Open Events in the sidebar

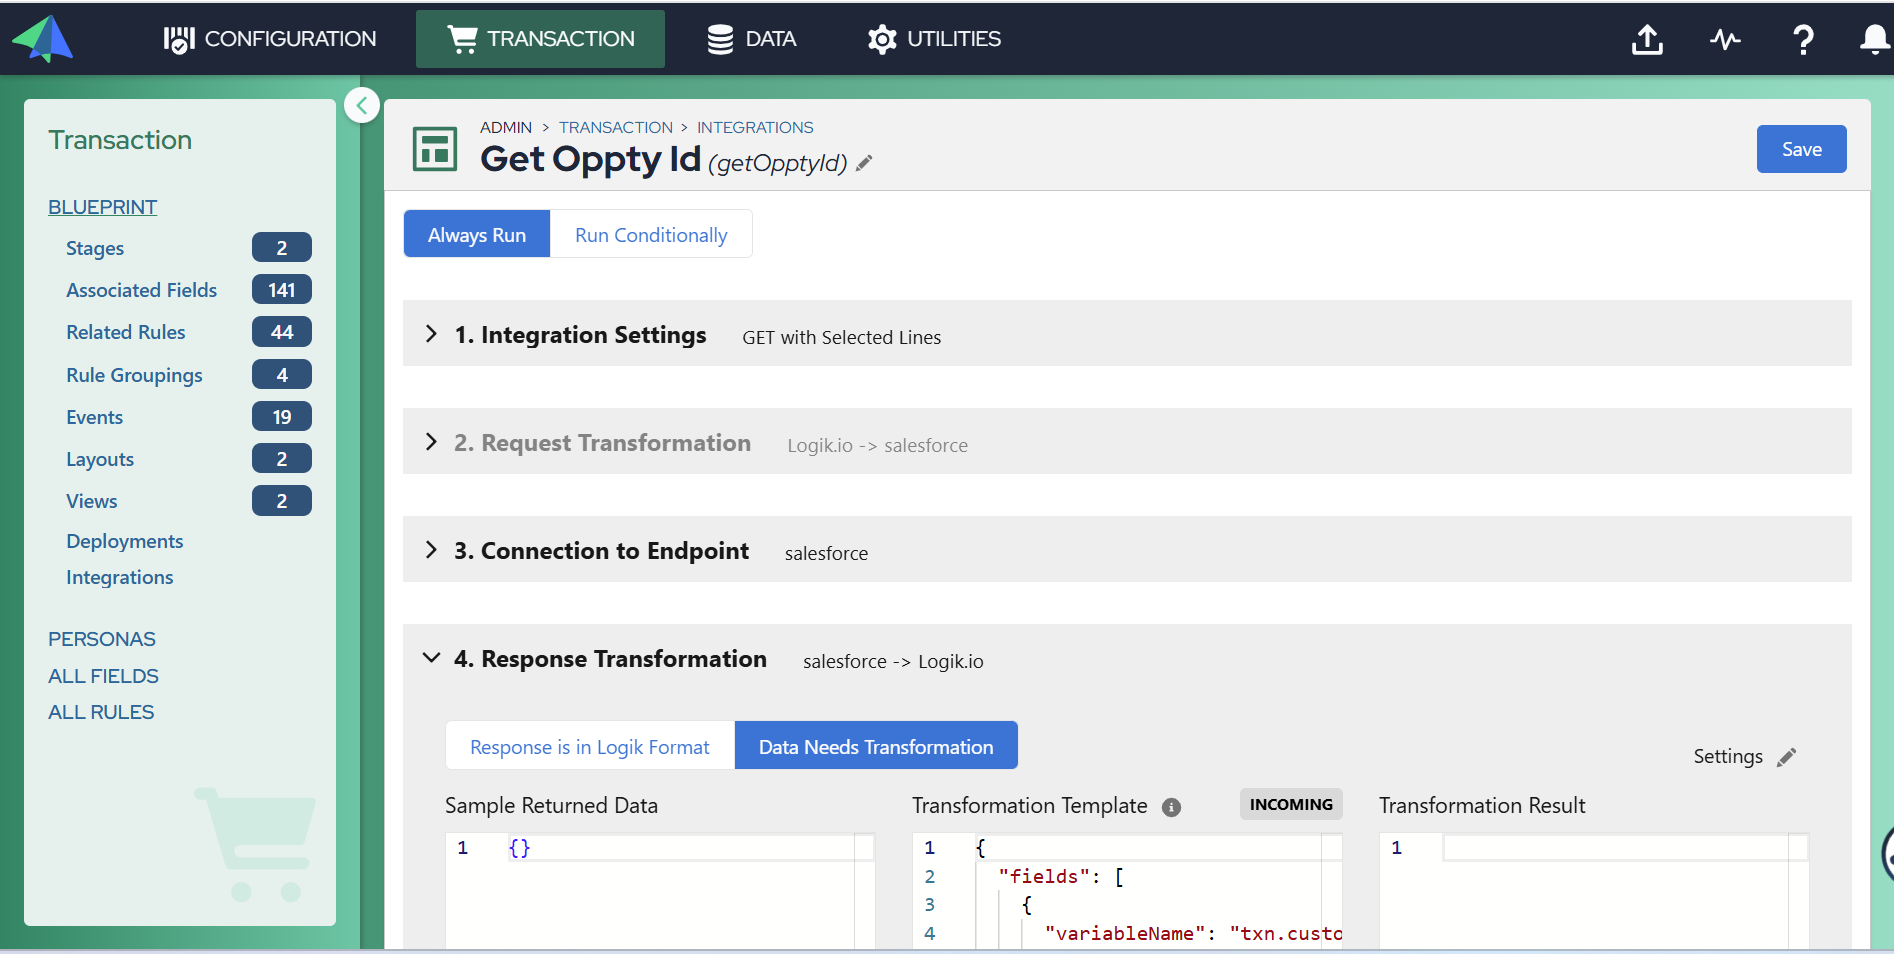pos(95,417)
